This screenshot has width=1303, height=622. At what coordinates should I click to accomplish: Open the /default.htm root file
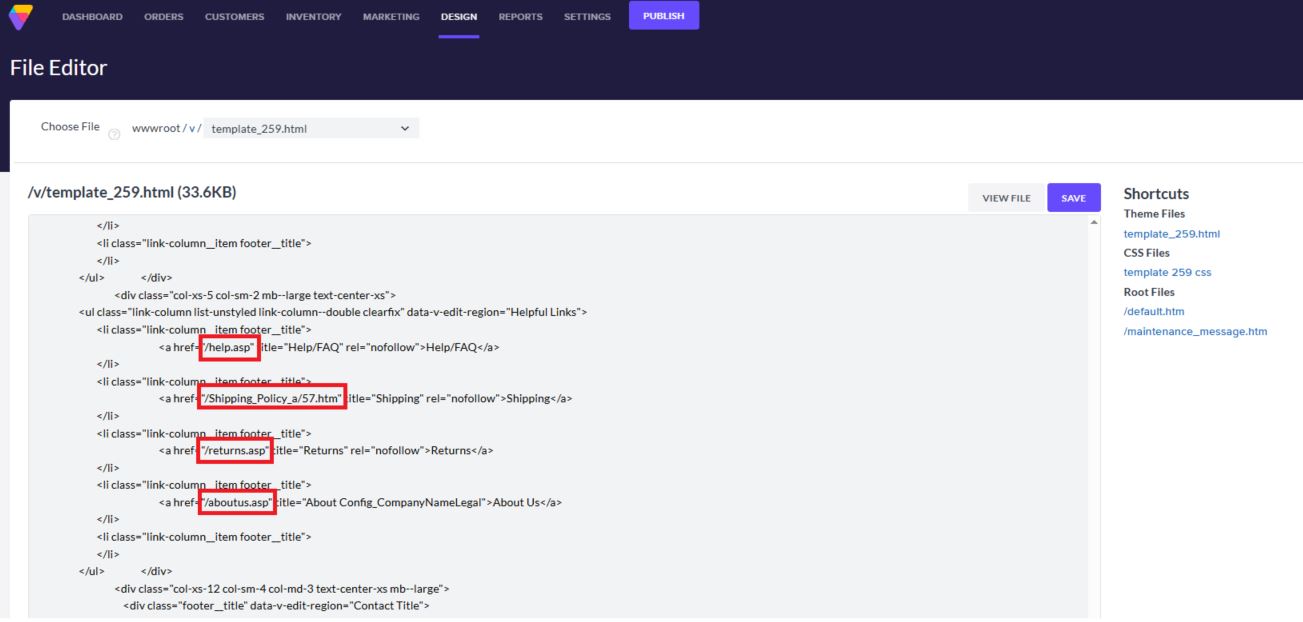1154,311
